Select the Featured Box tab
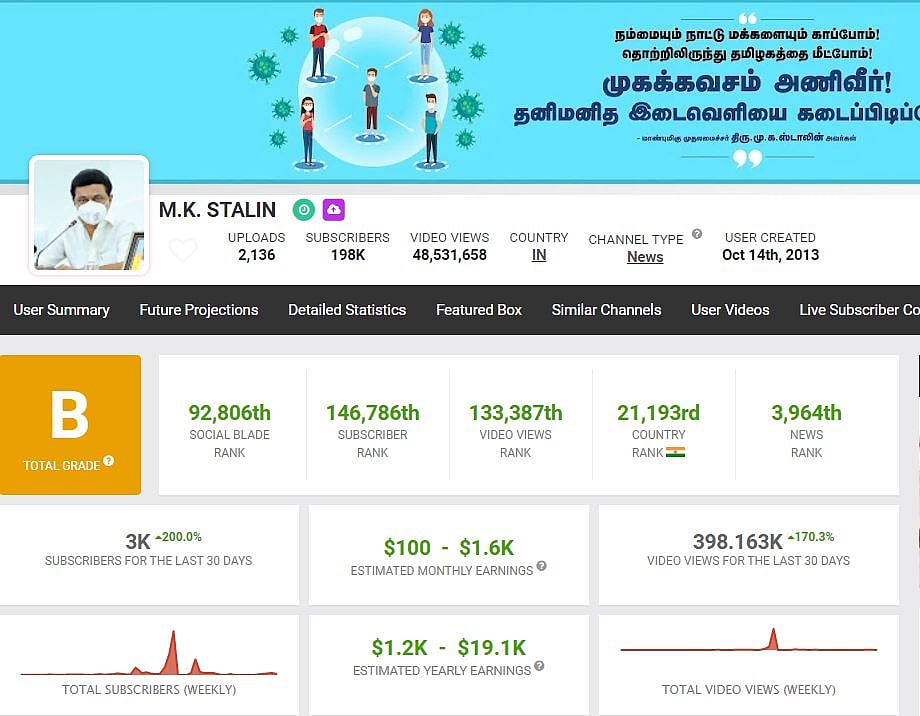The width and height of the screenshot is (920, 716). tap(479, 310)
